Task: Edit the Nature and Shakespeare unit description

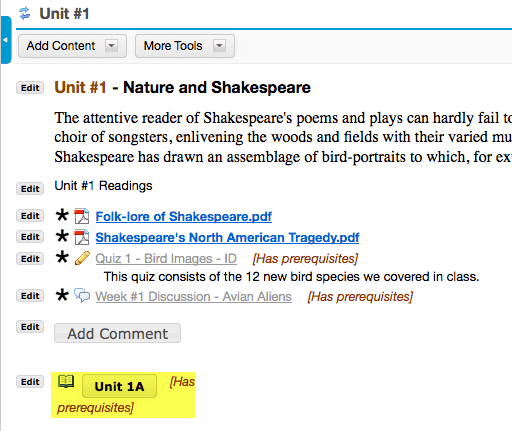Action: (x=30, y=88)
